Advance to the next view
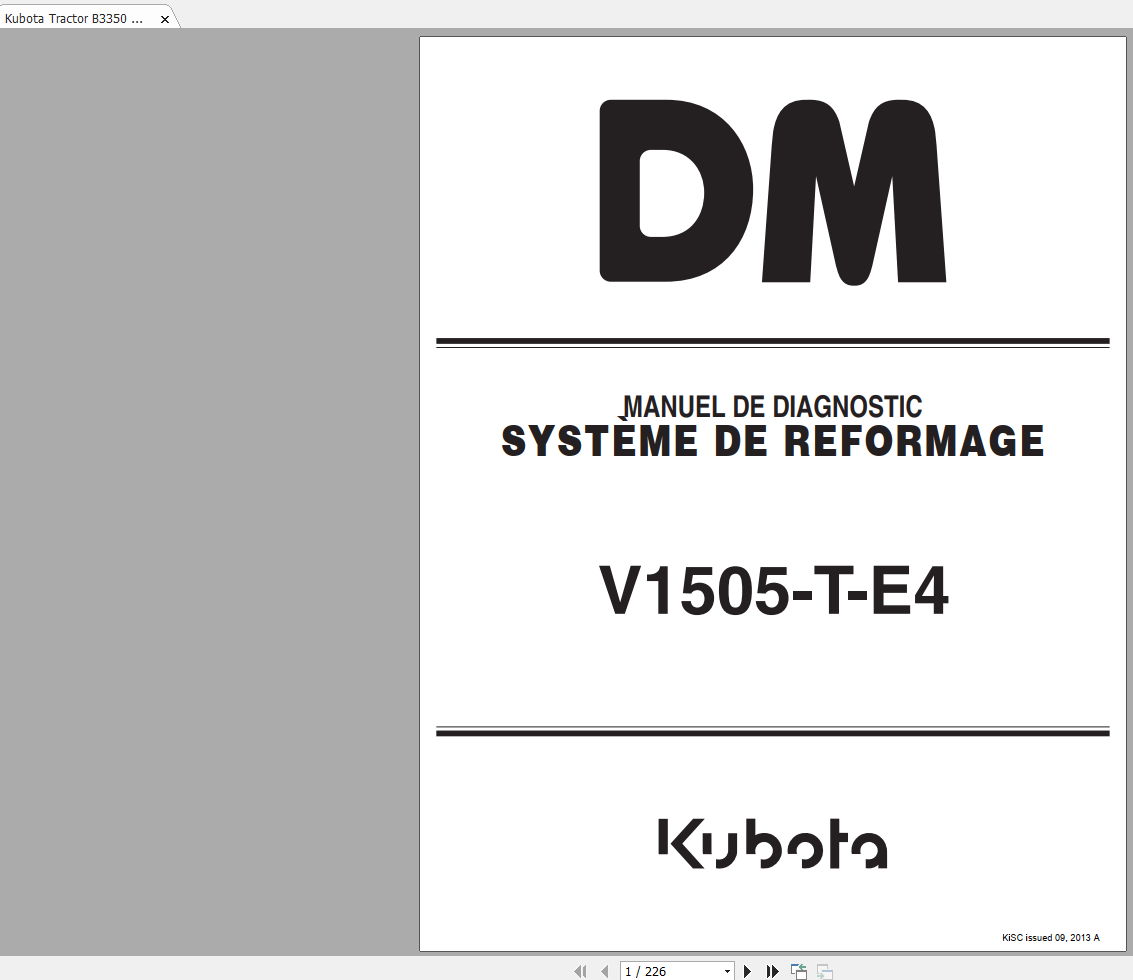Screen dimensions: 1133x980 click(x=823, y=971)
